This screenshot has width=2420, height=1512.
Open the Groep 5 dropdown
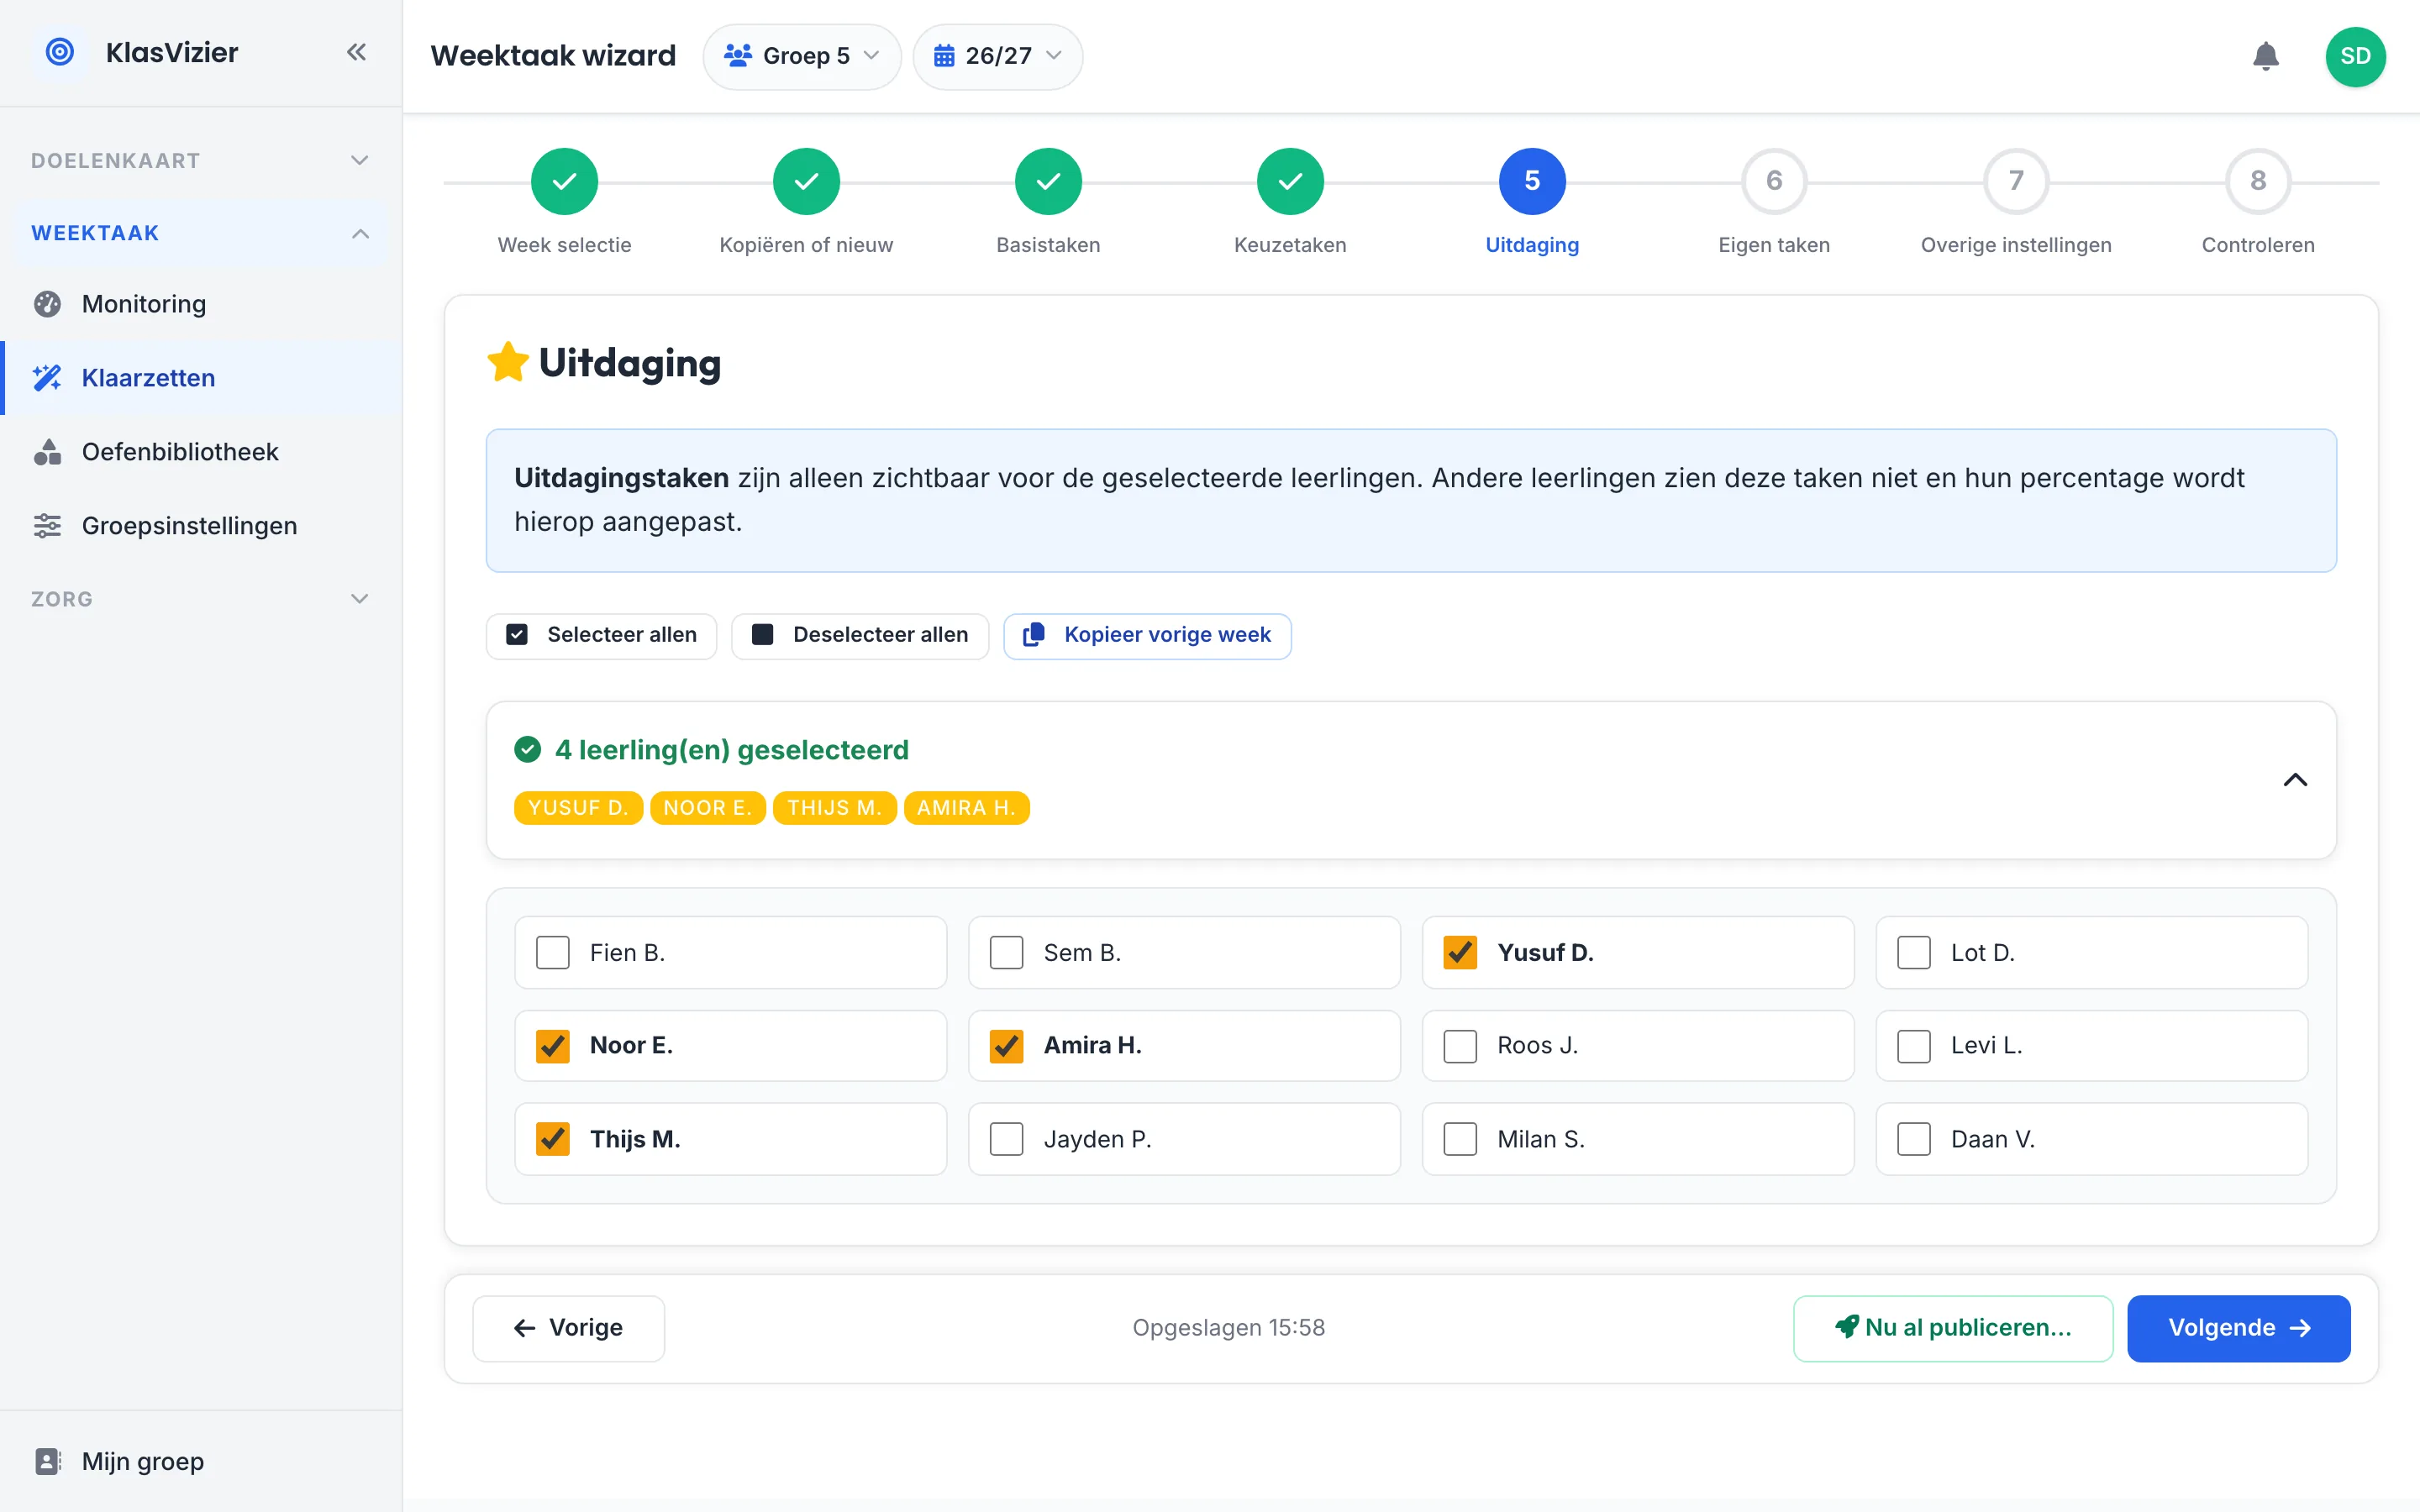point(801,56)
